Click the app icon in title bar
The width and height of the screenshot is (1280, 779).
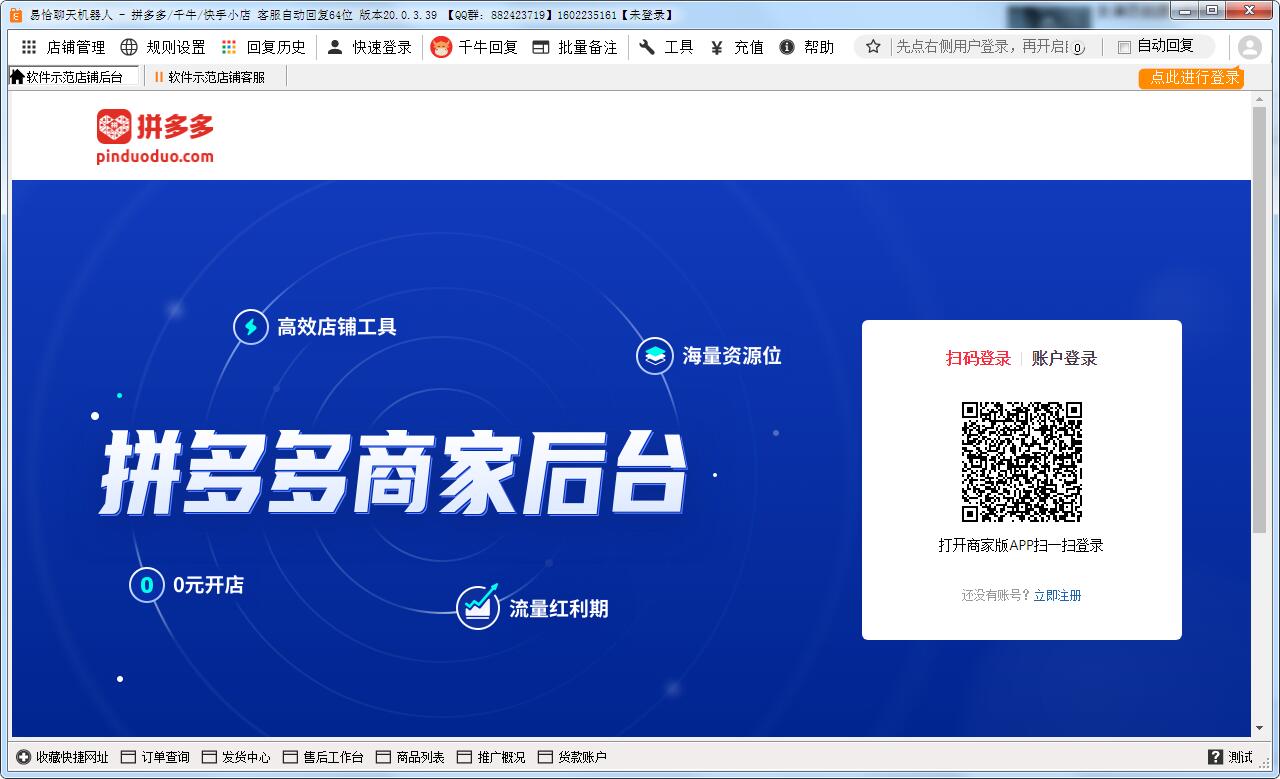(16, 13)
